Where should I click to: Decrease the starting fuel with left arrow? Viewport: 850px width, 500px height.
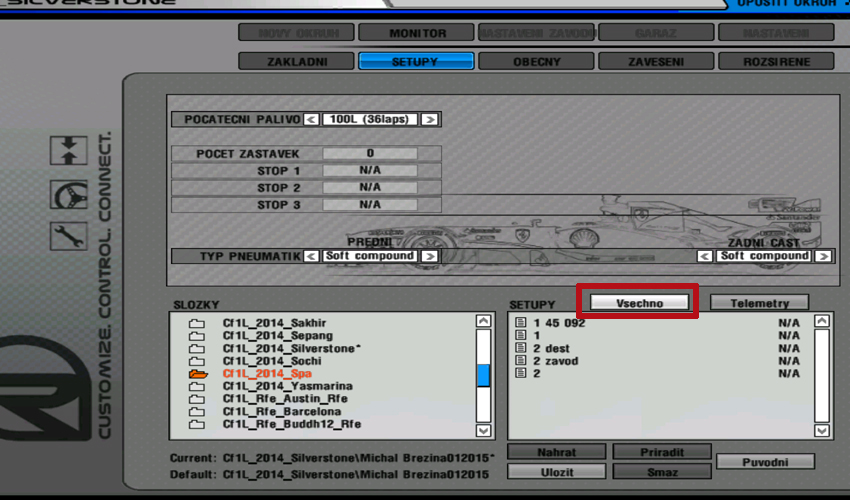[x=311, y=119]
